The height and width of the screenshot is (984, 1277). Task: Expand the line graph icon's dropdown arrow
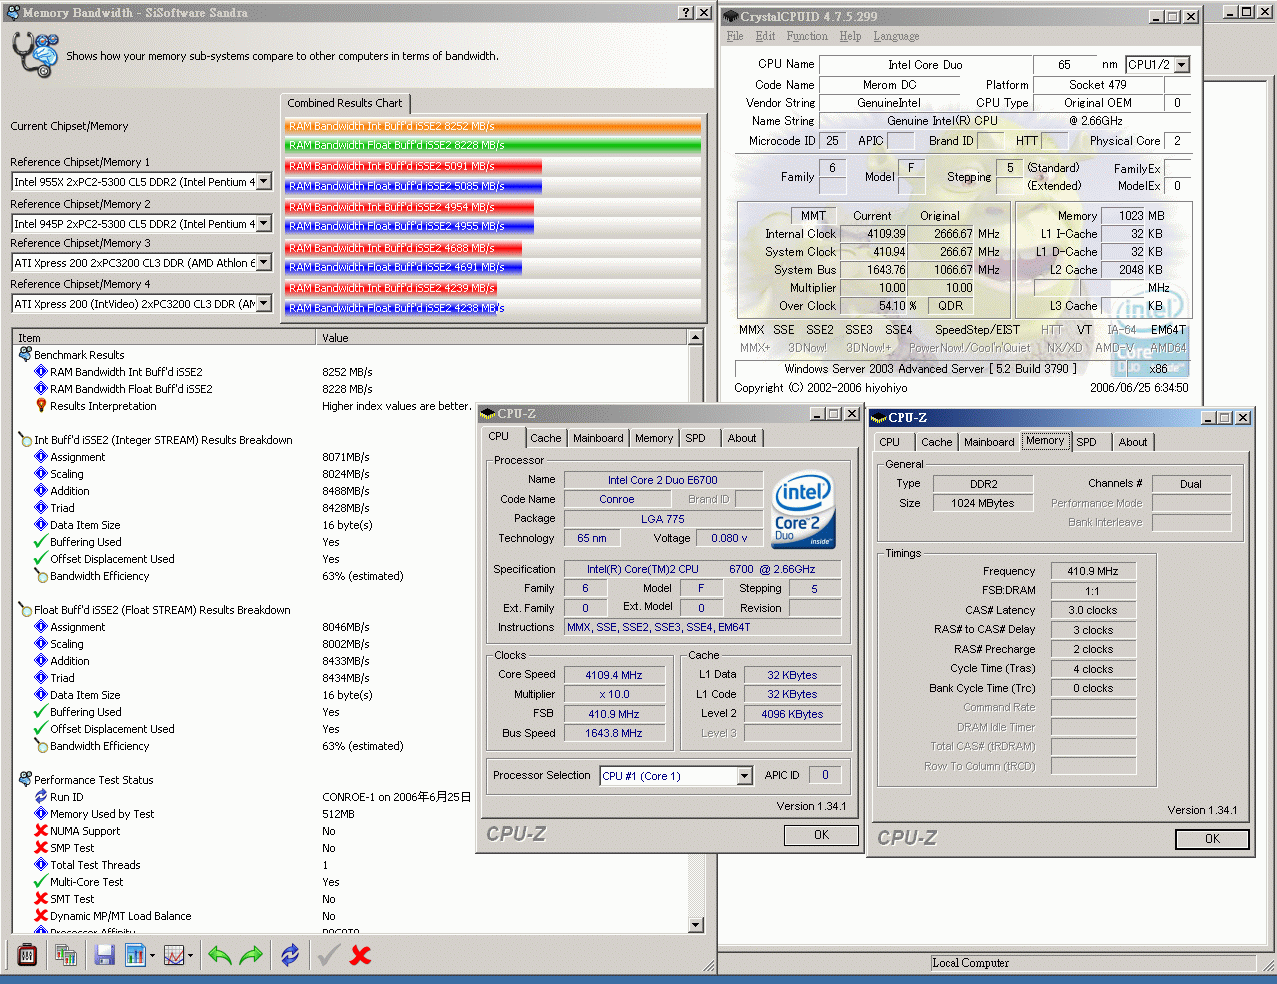tap(190, 955)
